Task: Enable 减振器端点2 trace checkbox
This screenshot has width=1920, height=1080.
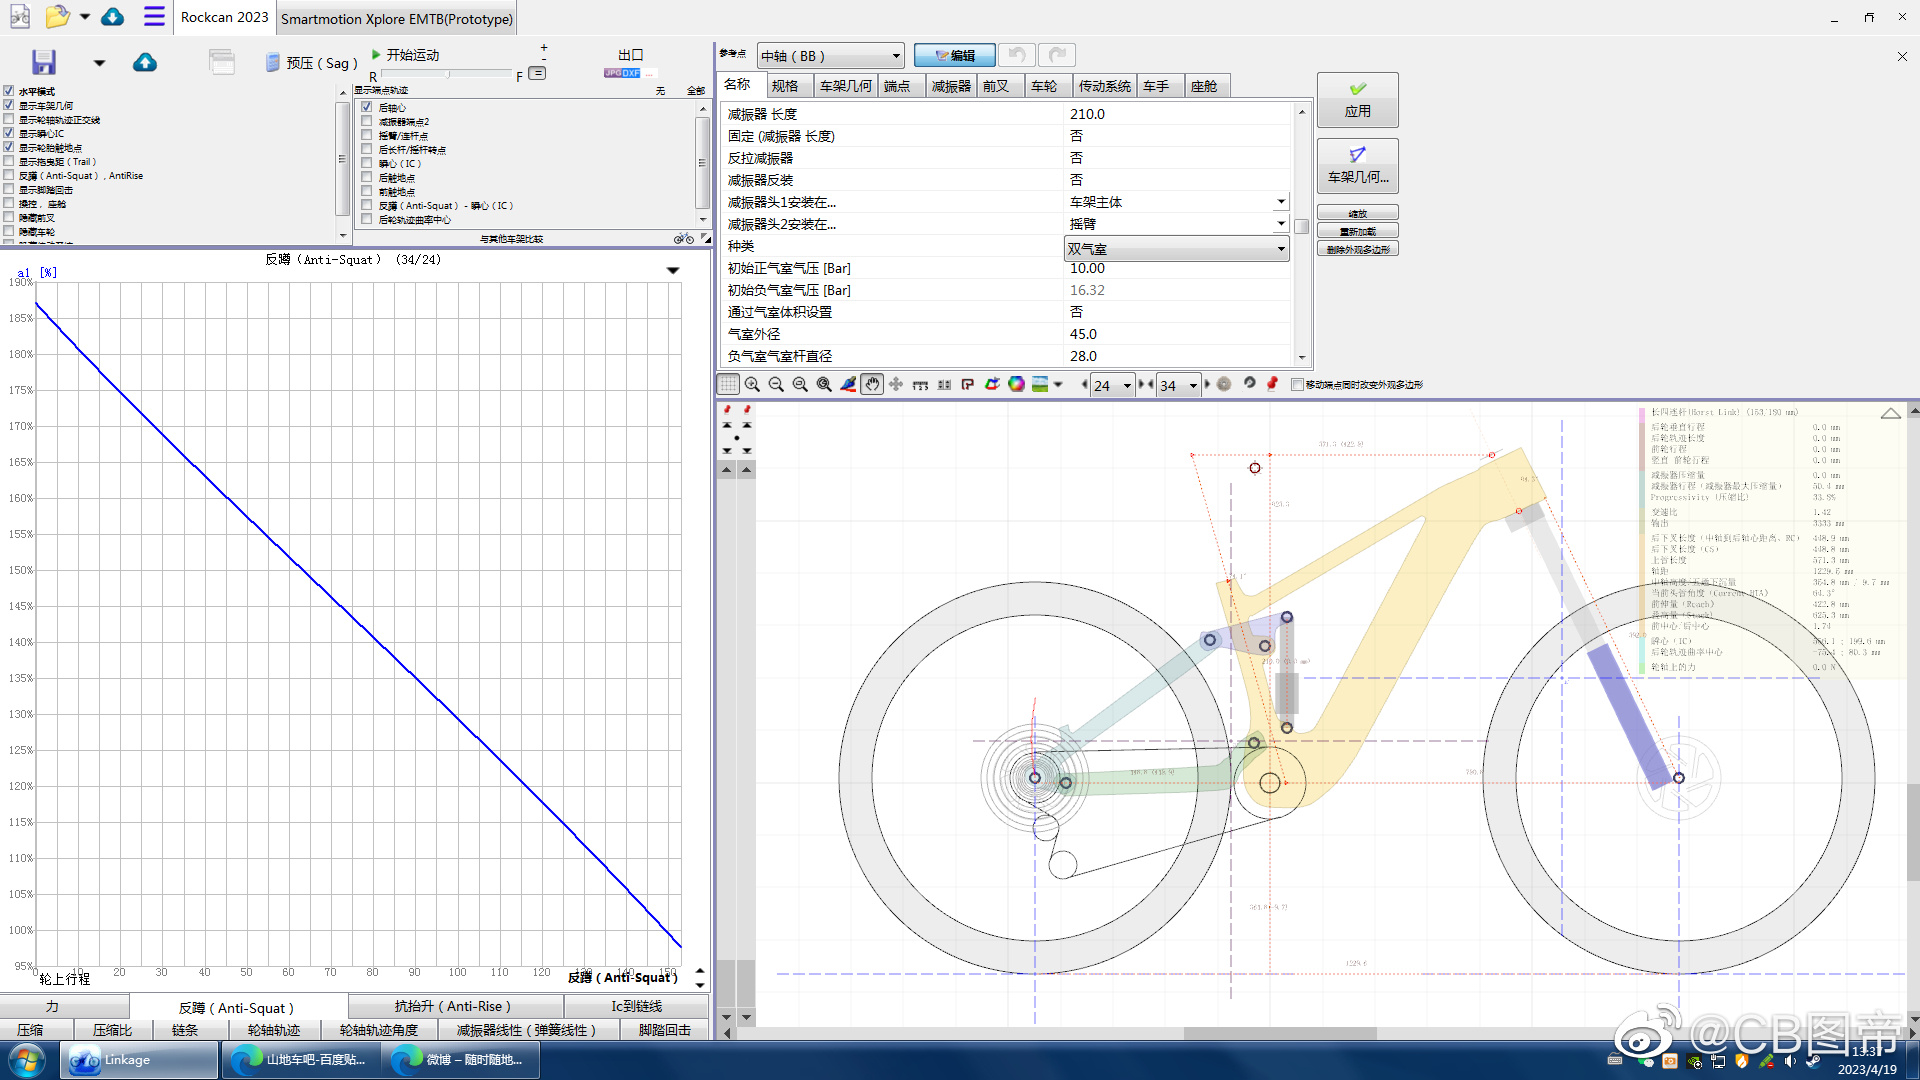Action: click(x=367, y=121)
